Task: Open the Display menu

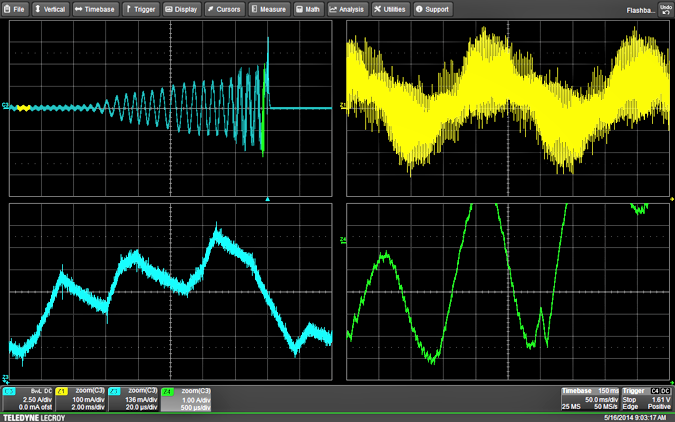Action: [x=181, y=9]
